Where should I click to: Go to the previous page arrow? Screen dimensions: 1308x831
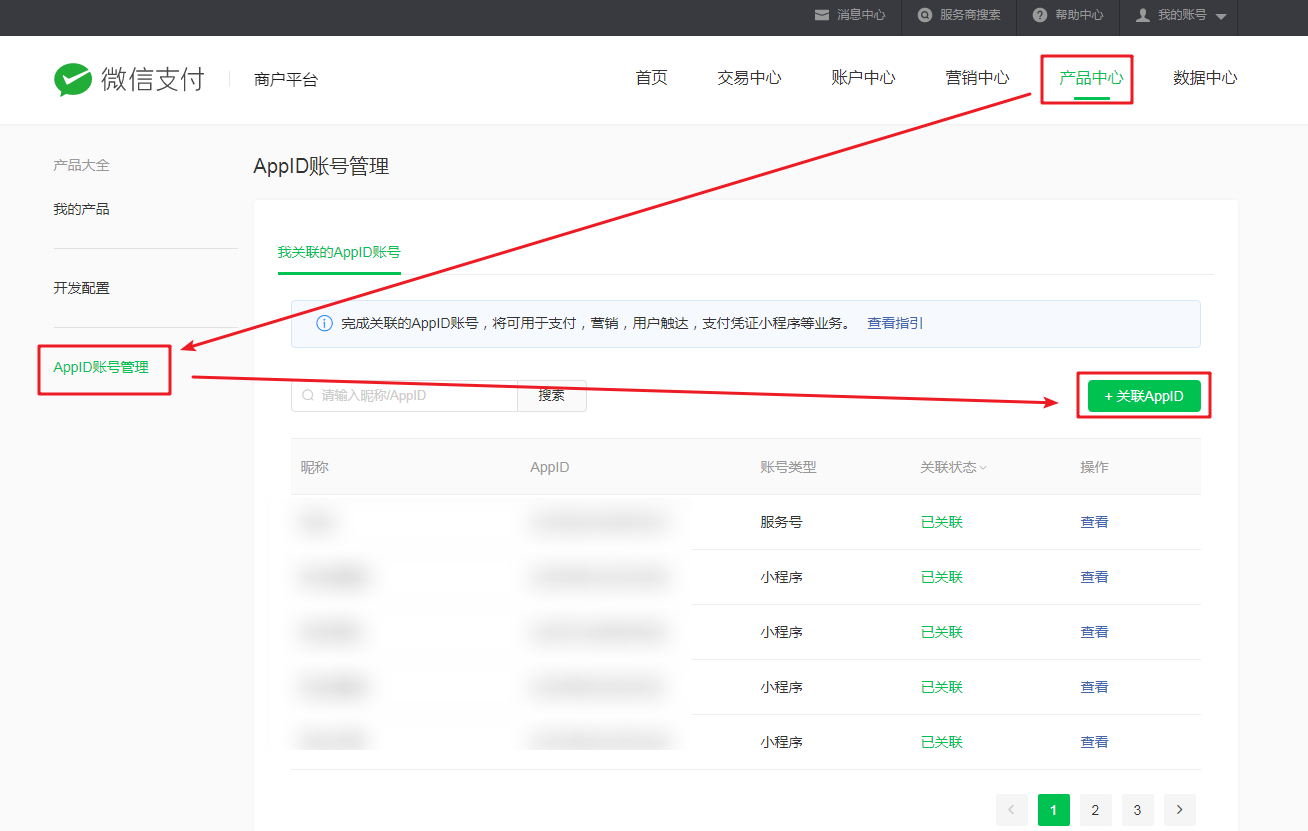(x=1011, y=810)
